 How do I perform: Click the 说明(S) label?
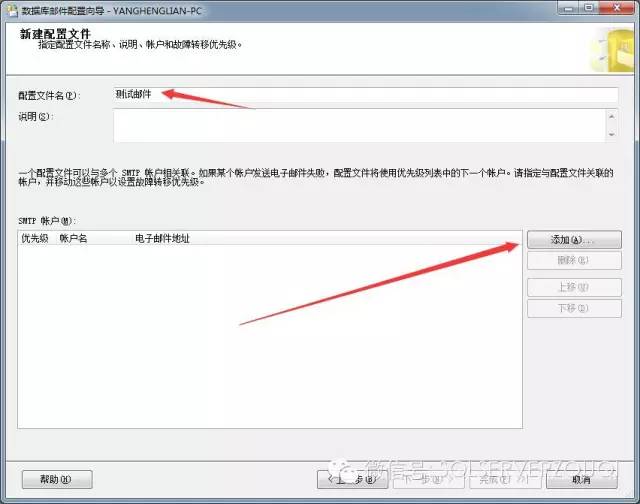pyautogui.click(x=36, y=117)
